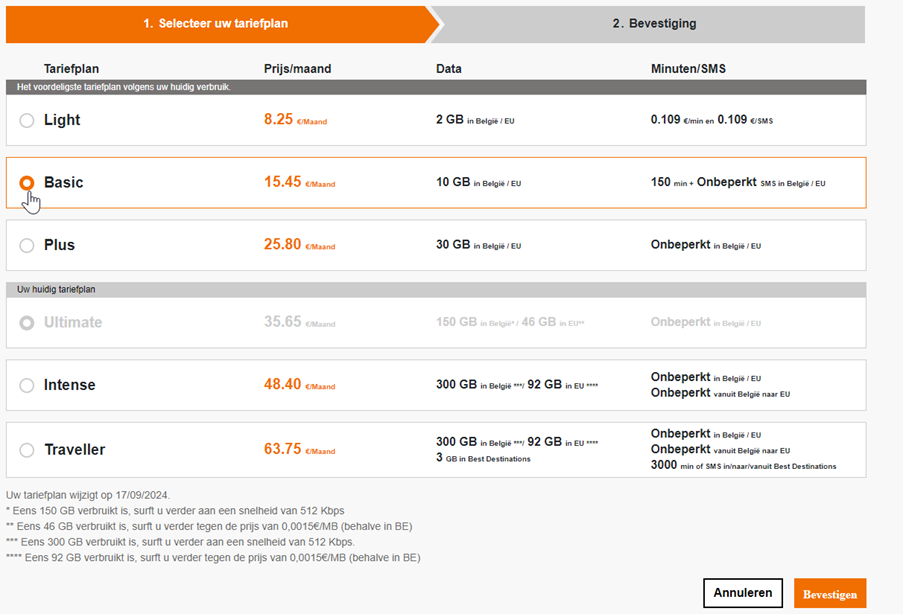Select the Light plan radio button

[x=27, y=120]
